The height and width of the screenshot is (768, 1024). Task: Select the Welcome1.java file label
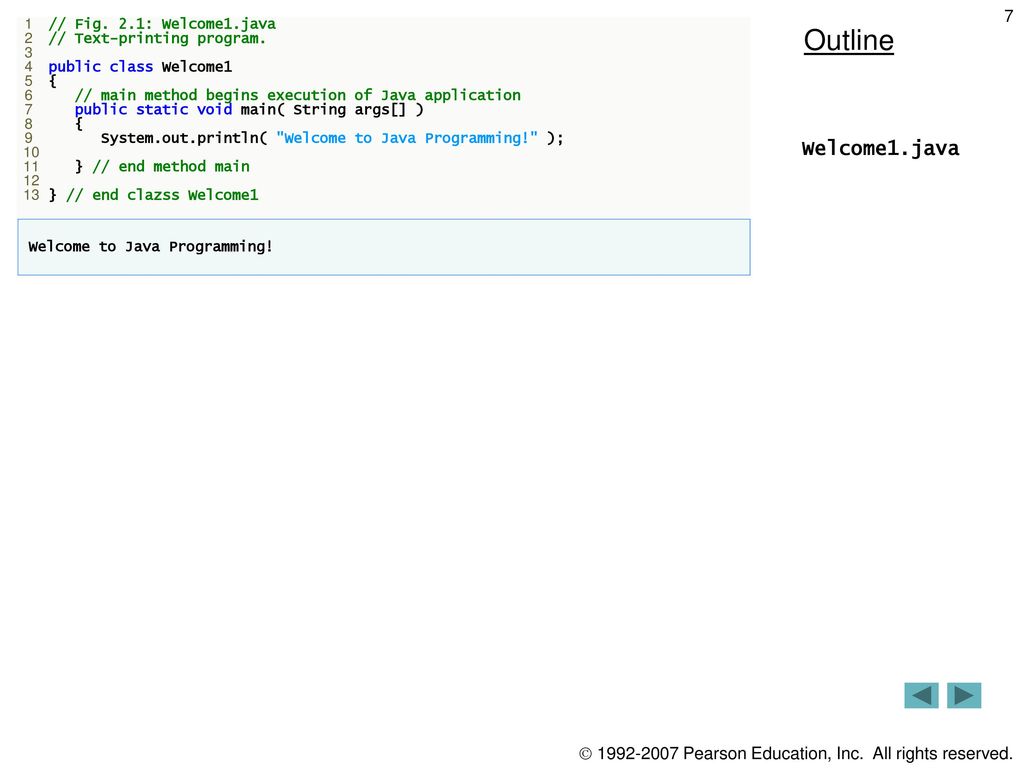(880, 148)
